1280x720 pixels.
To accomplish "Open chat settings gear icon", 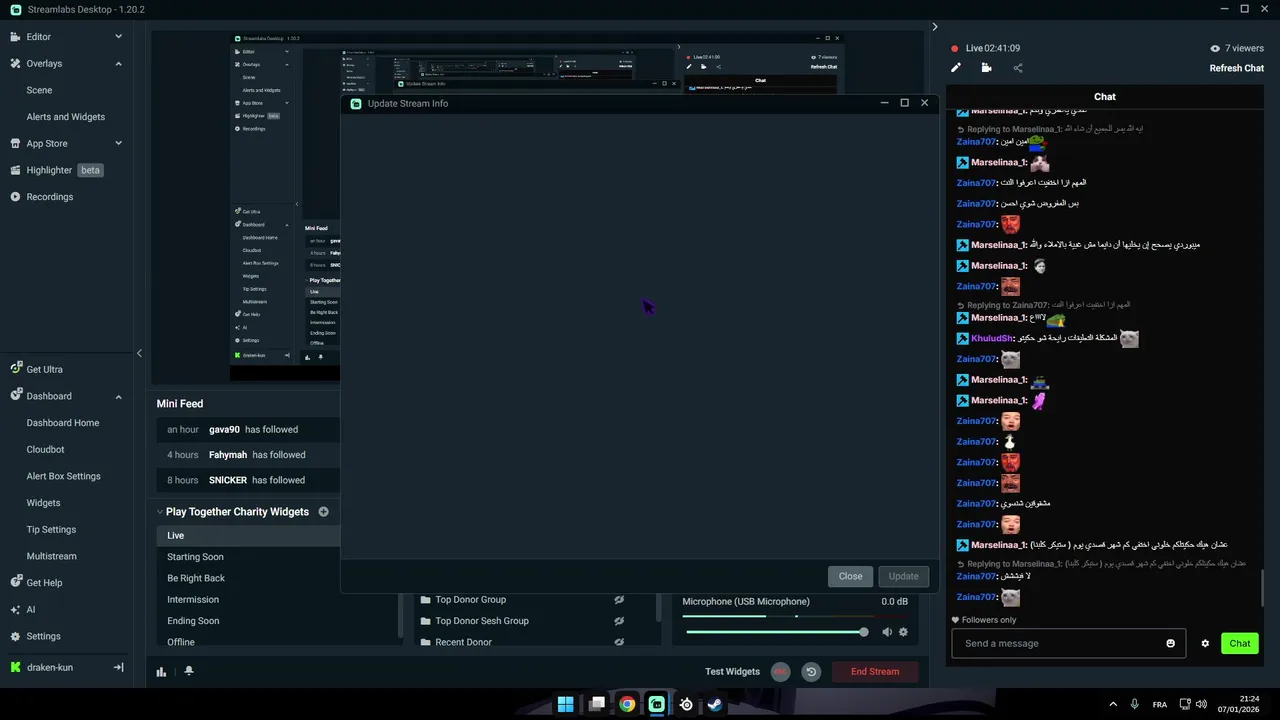I will click(x=1205, y=643).
